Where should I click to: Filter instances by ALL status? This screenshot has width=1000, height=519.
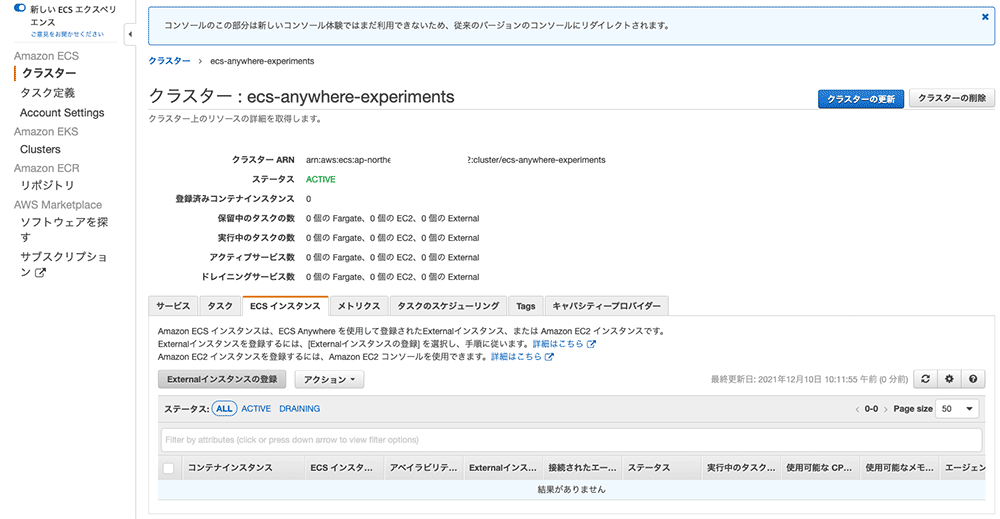click(224, 409)
